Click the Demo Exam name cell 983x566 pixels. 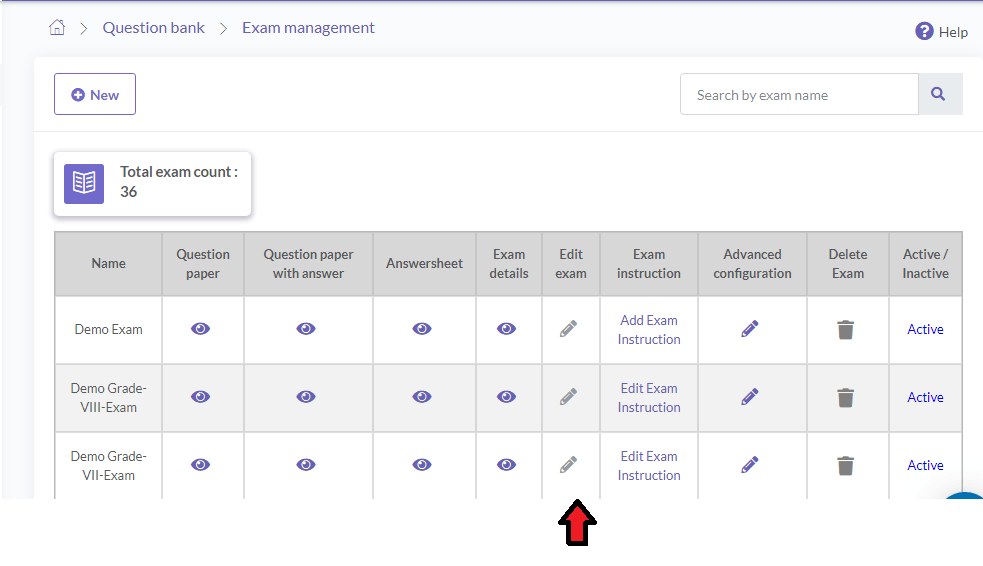pyautogui.click(x=108, y=330)
